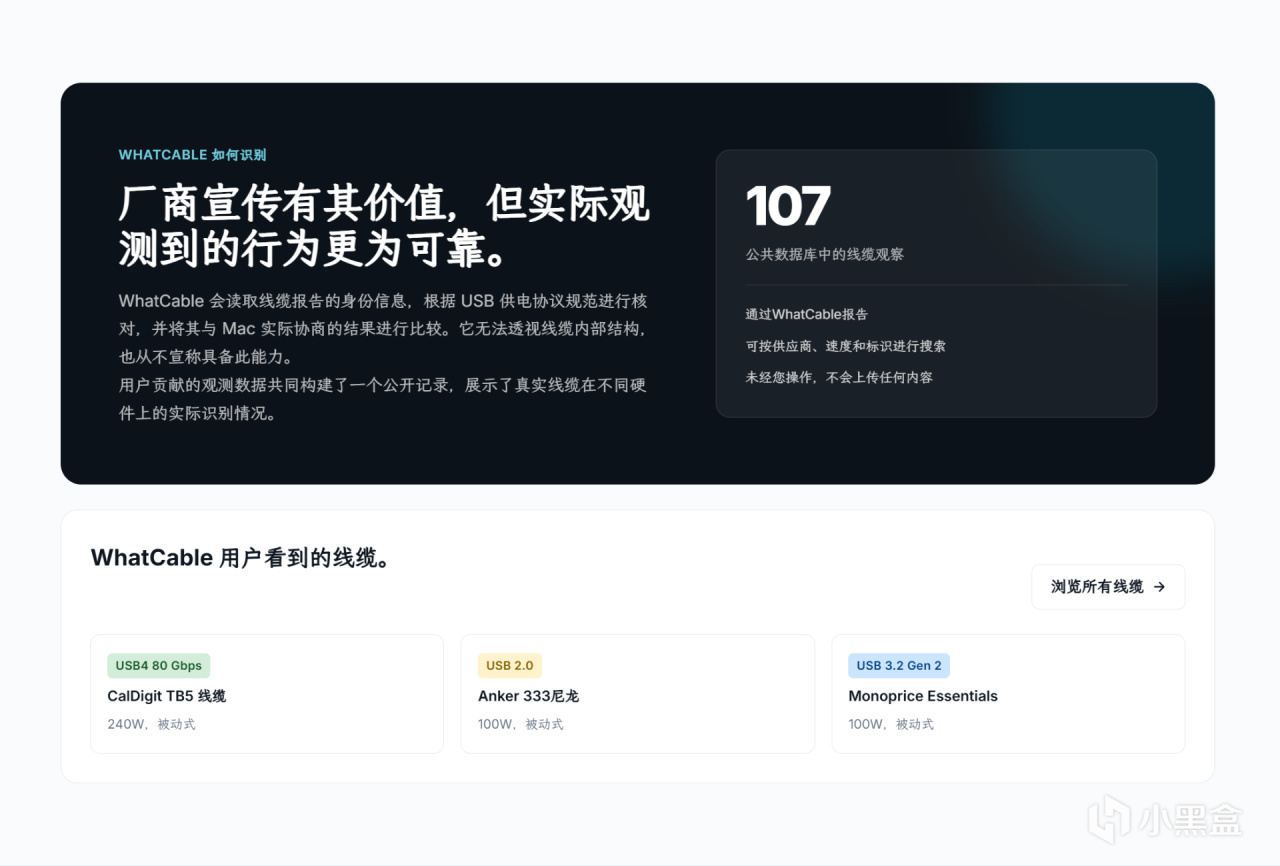Open the Monoprice Essentials cable card
Screen dimensions: 1280x866
(x=1008, y=694)
